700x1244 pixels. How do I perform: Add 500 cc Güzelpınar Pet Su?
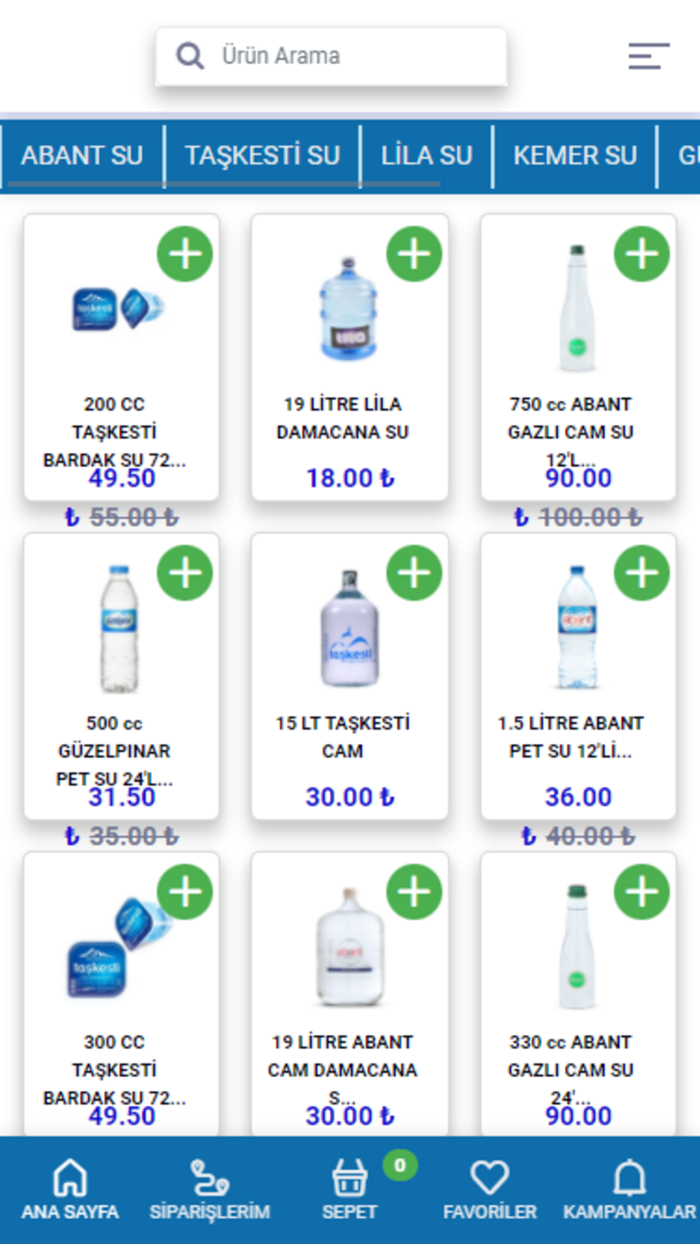pyautogui.click(x=185, y=573)
